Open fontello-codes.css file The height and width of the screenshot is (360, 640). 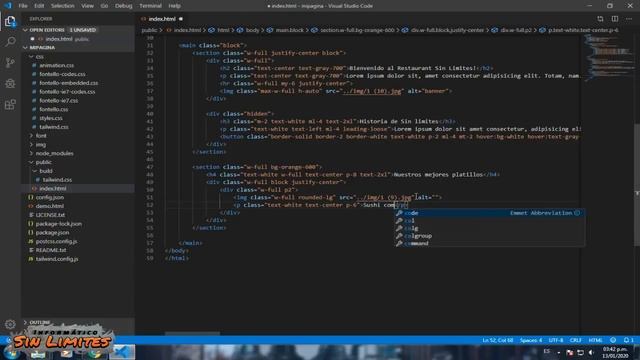click(x=62, y=74)
